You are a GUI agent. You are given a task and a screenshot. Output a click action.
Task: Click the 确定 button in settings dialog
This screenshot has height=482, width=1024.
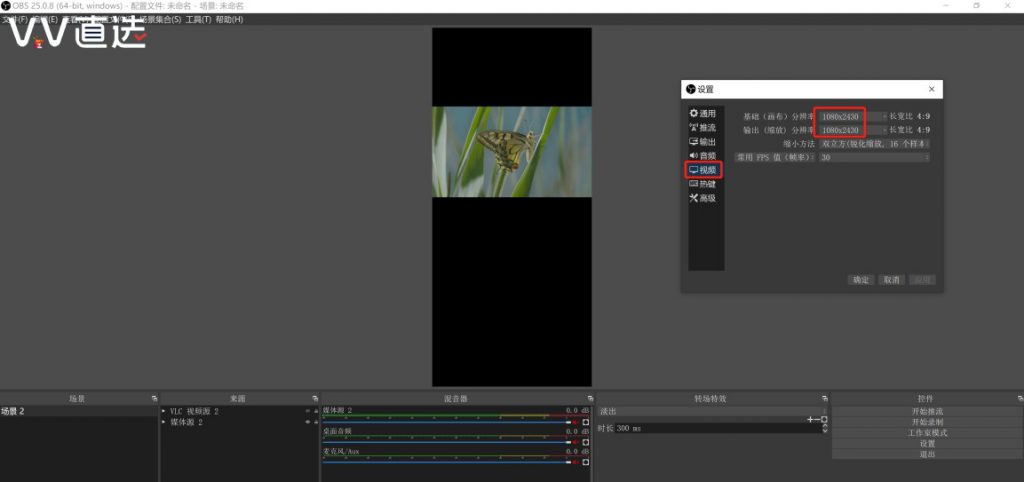tap(861, 280)
